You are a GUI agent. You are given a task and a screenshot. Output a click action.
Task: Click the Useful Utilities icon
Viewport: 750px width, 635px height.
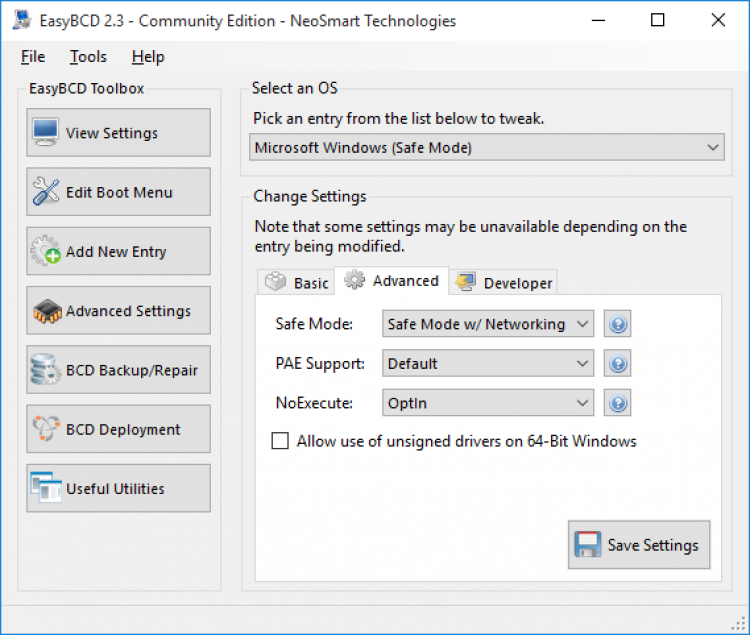[x=46, y=488]
